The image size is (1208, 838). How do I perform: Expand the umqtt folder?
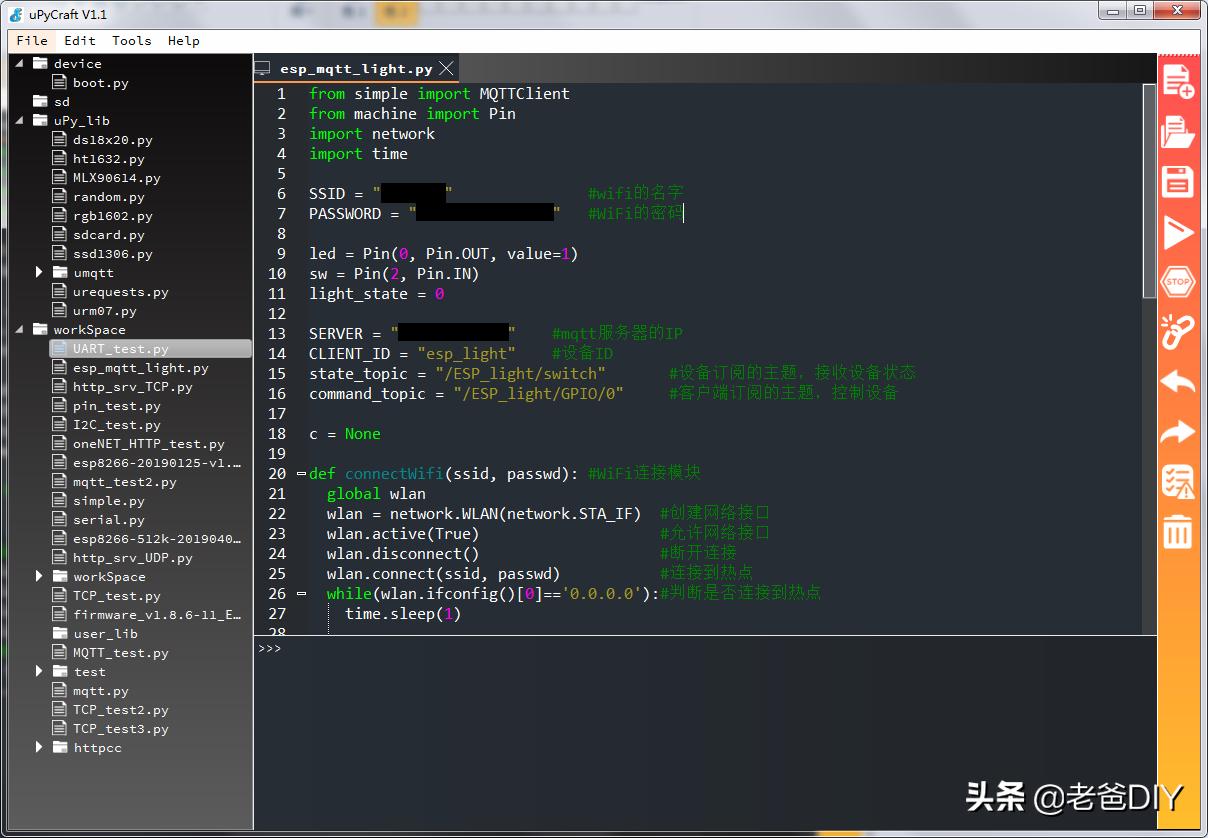coord(39,272)
